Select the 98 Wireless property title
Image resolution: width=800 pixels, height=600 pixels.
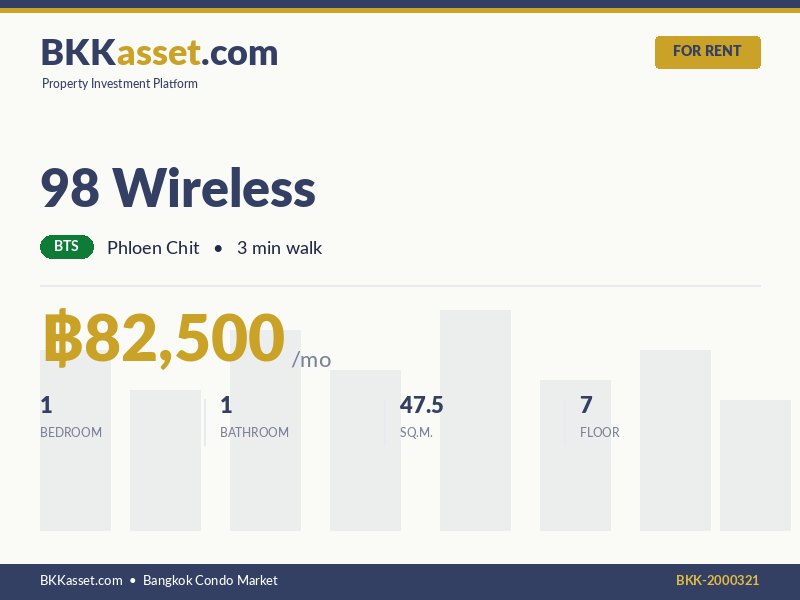point(178,188)
